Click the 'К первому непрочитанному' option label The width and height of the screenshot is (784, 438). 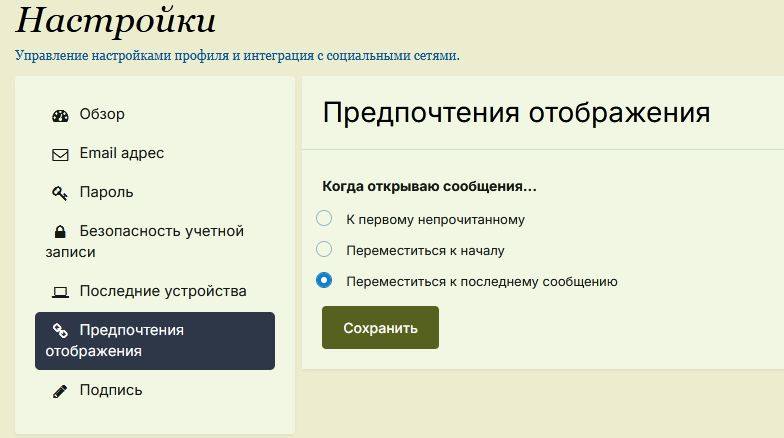coord(435,220)
